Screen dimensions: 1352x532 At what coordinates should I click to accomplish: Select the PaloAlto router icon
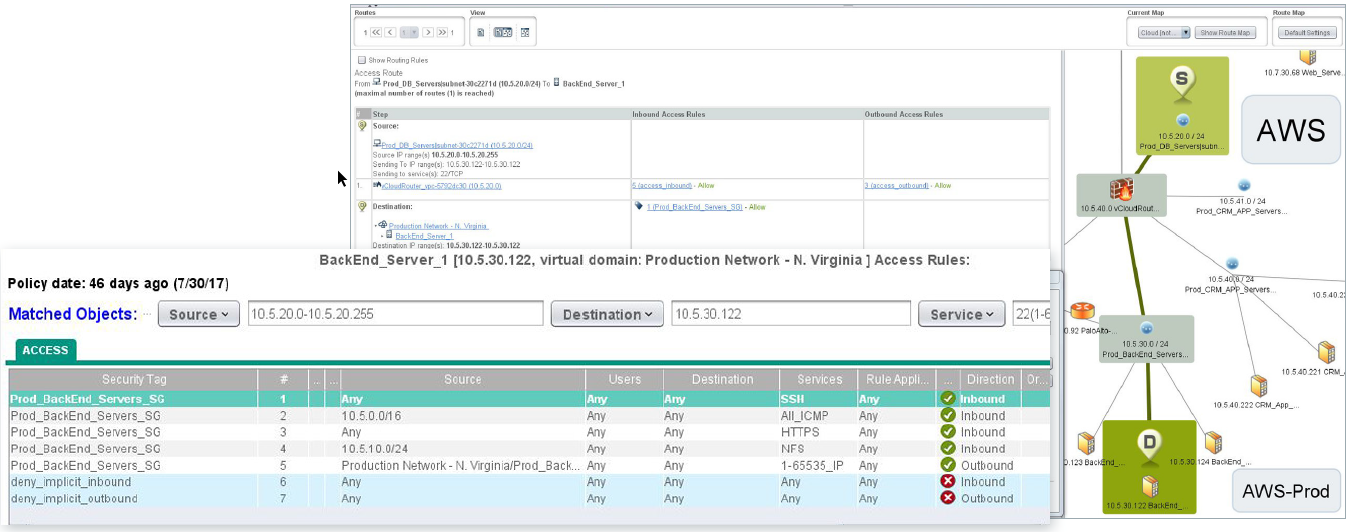1082,312
